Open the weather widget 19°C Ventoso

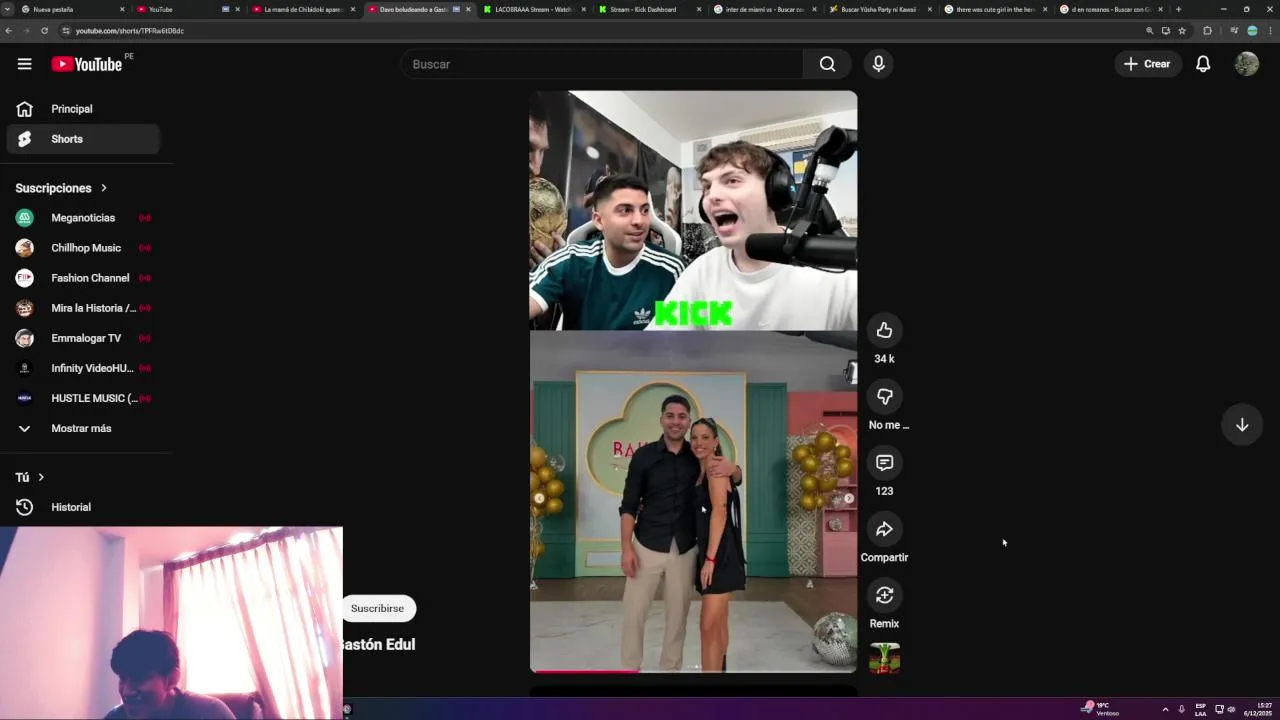[1100, 709]
